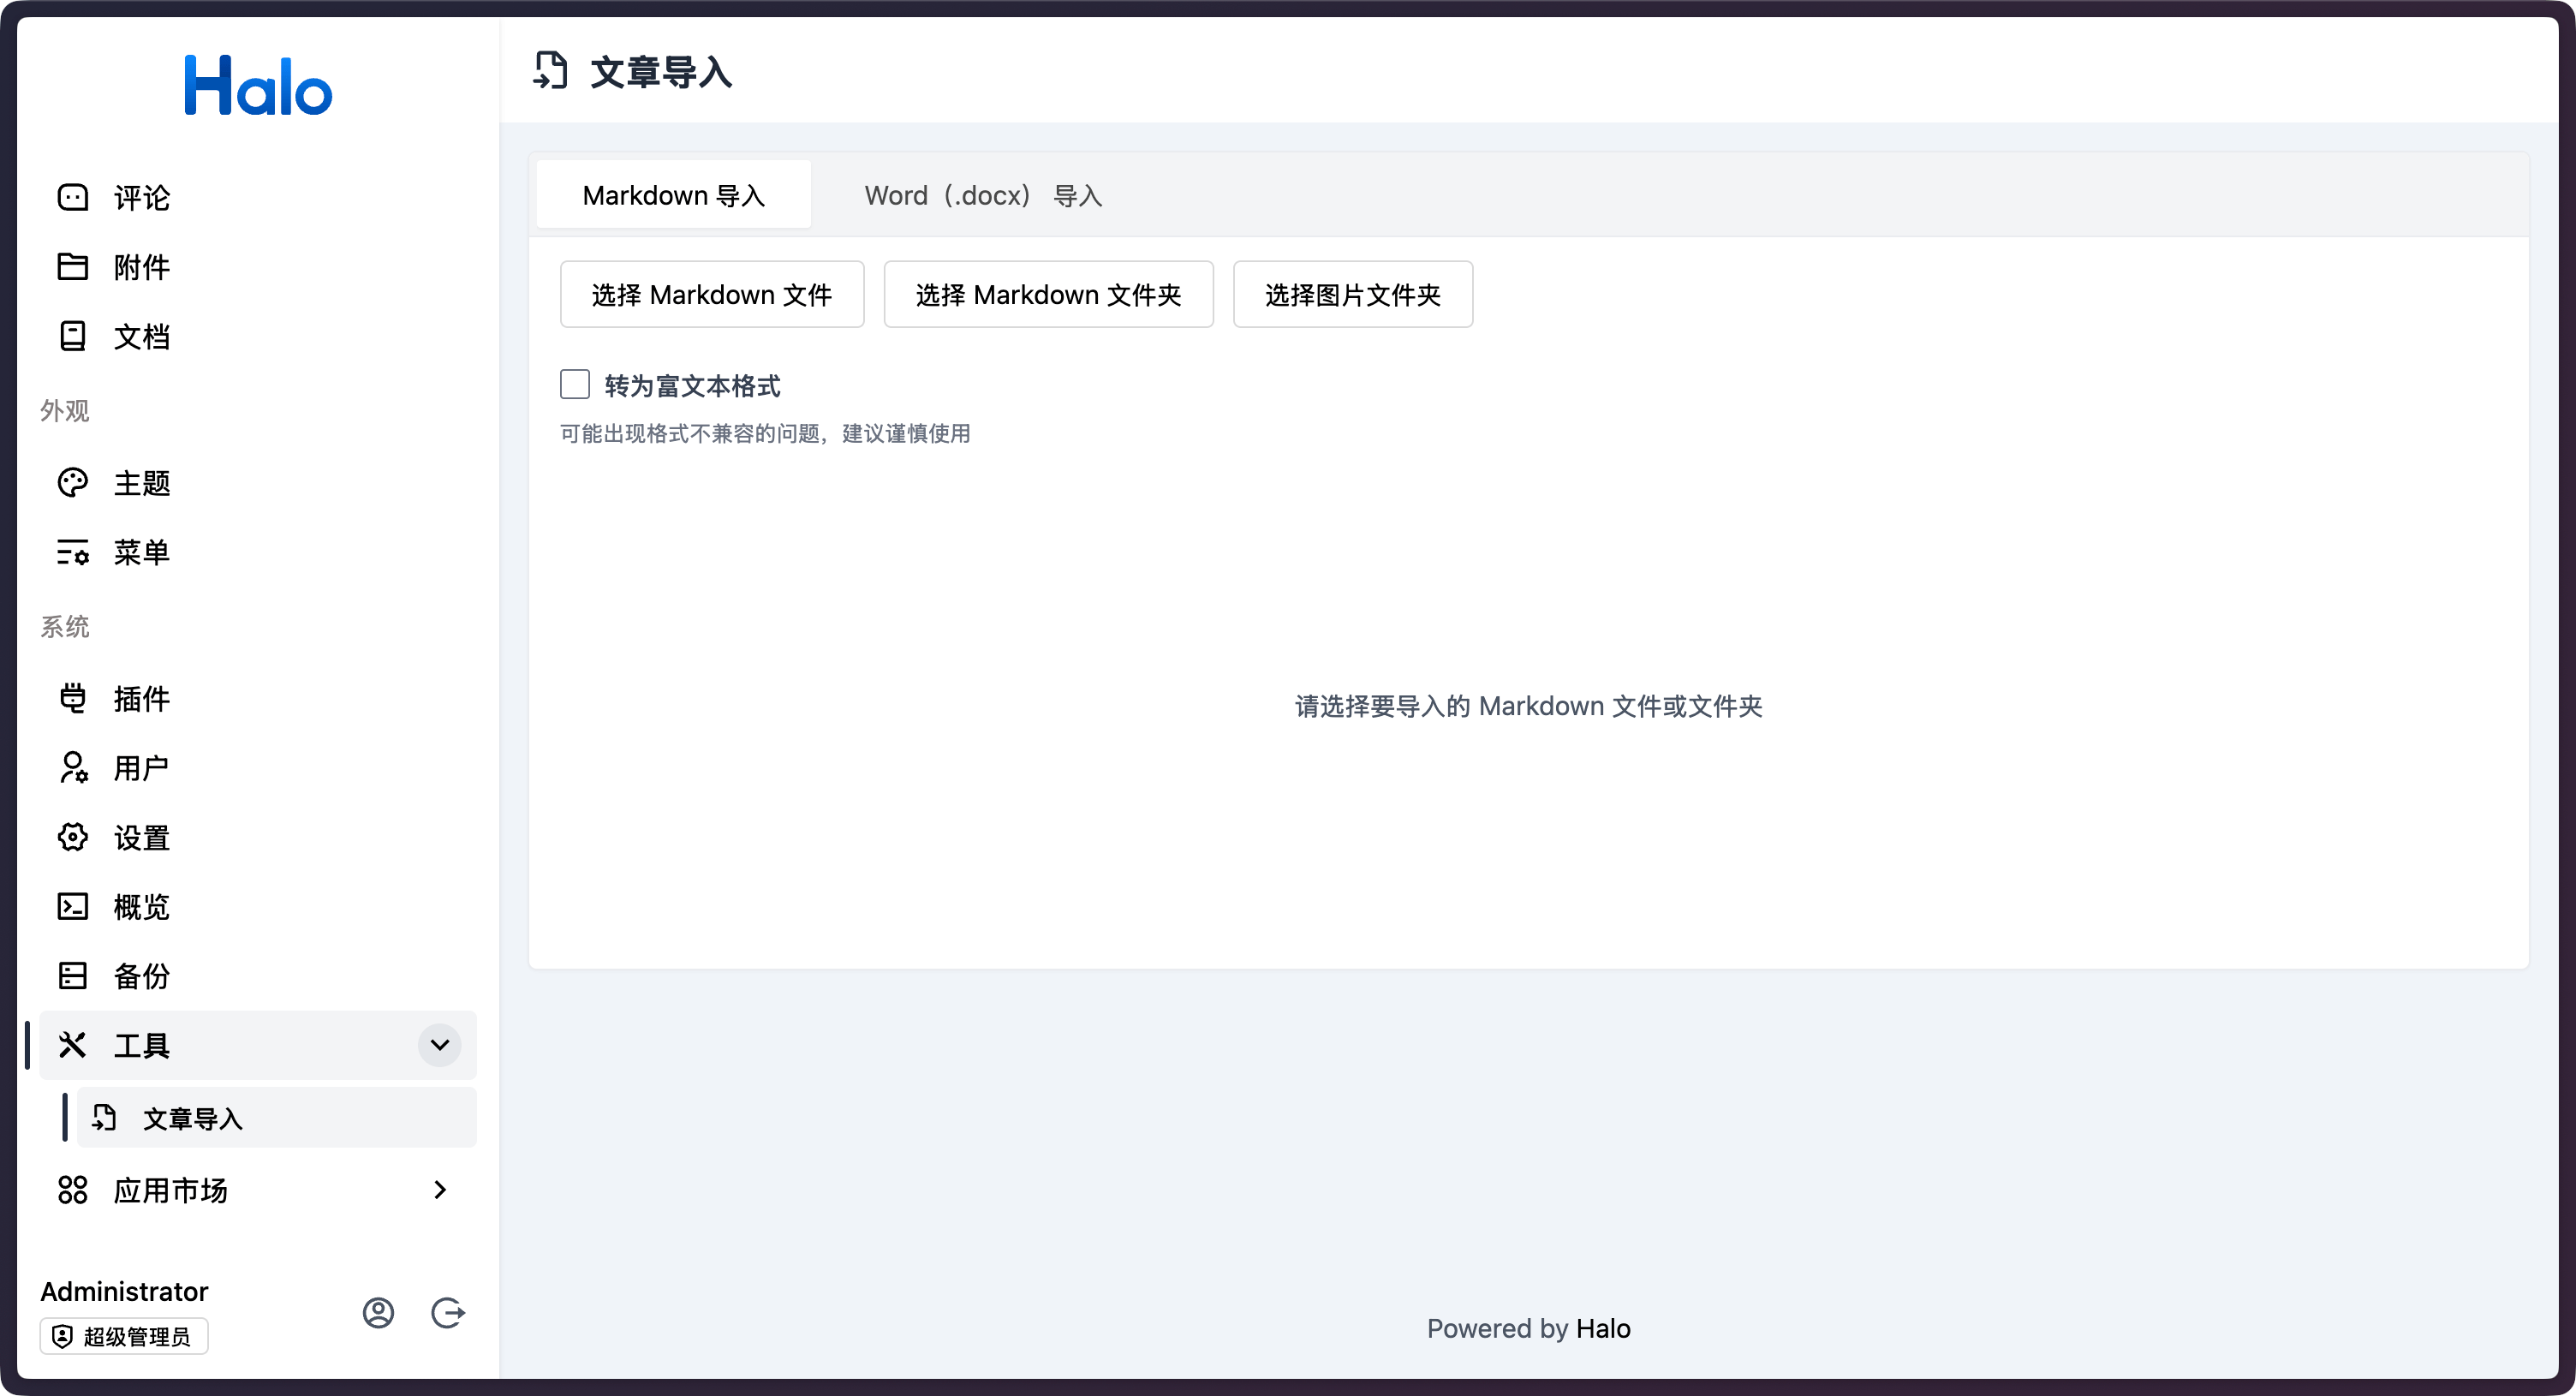Enable the 转为富文本格式 checkbox

pyautogui.click(x=575, y=384)
